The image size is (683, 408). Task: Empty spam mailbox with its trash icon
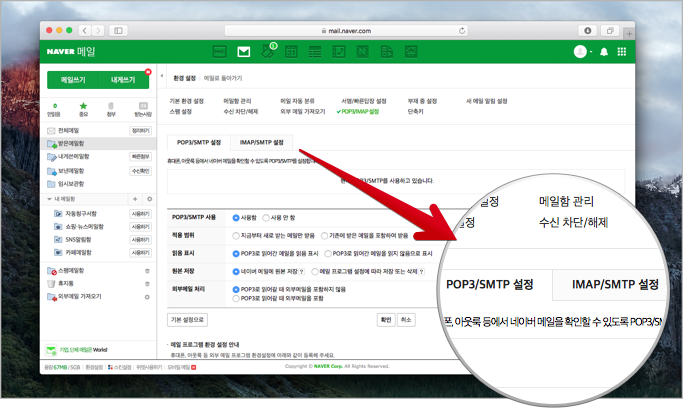(147, 271)
